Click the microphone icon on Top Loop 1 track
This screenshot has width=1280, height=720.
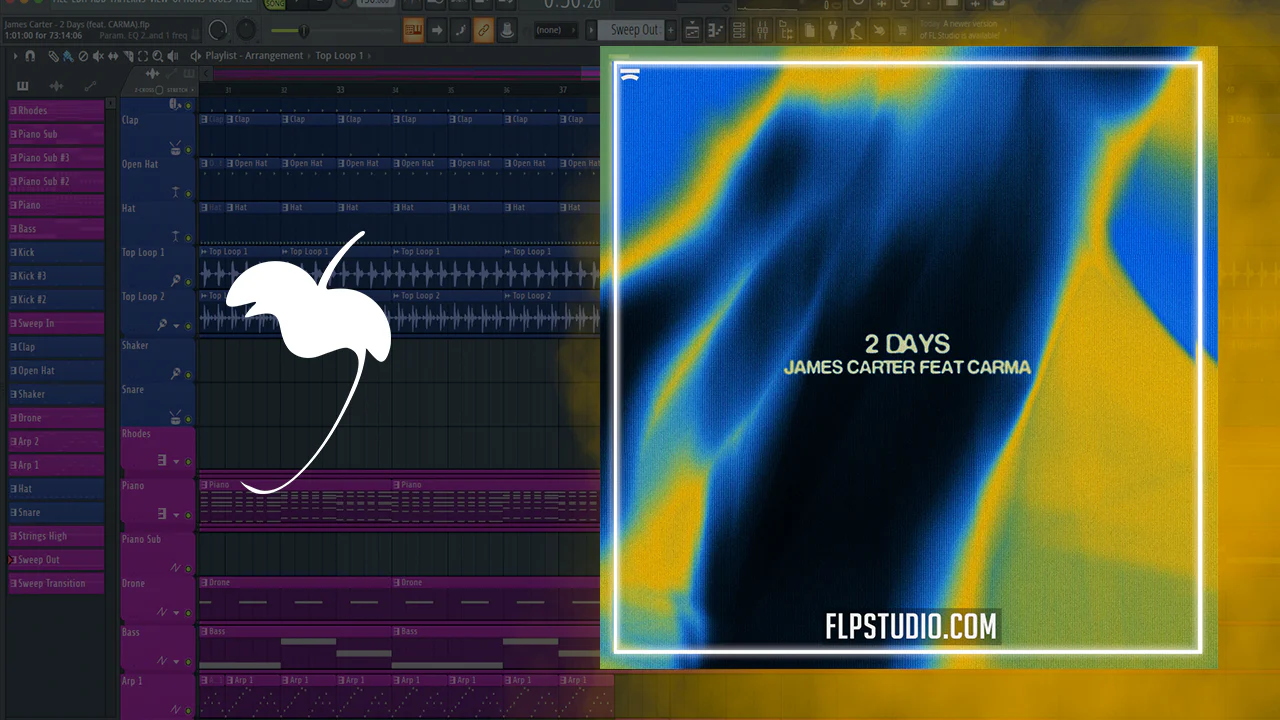click(176, 281)
